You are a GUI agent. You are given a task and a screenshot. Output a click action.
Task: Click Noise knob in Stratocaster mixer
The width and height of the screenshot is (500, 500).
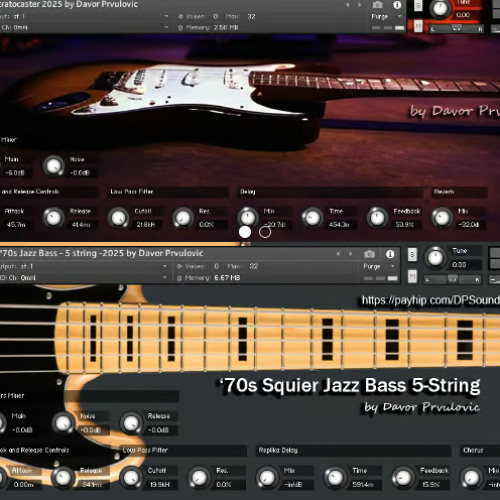pyautogui.click(x=54, y=166)
